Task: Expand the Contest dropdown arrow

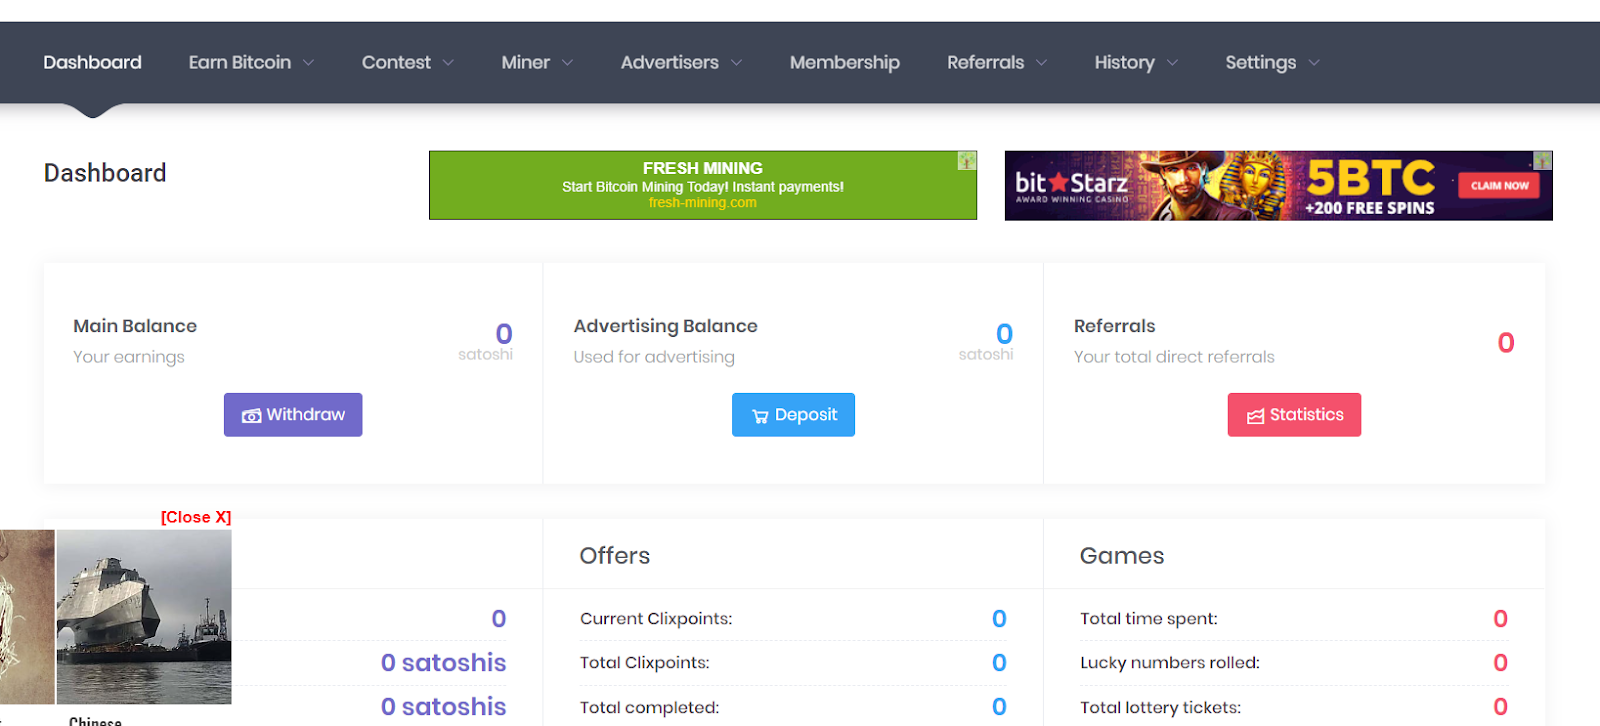Action: point(448,63)
